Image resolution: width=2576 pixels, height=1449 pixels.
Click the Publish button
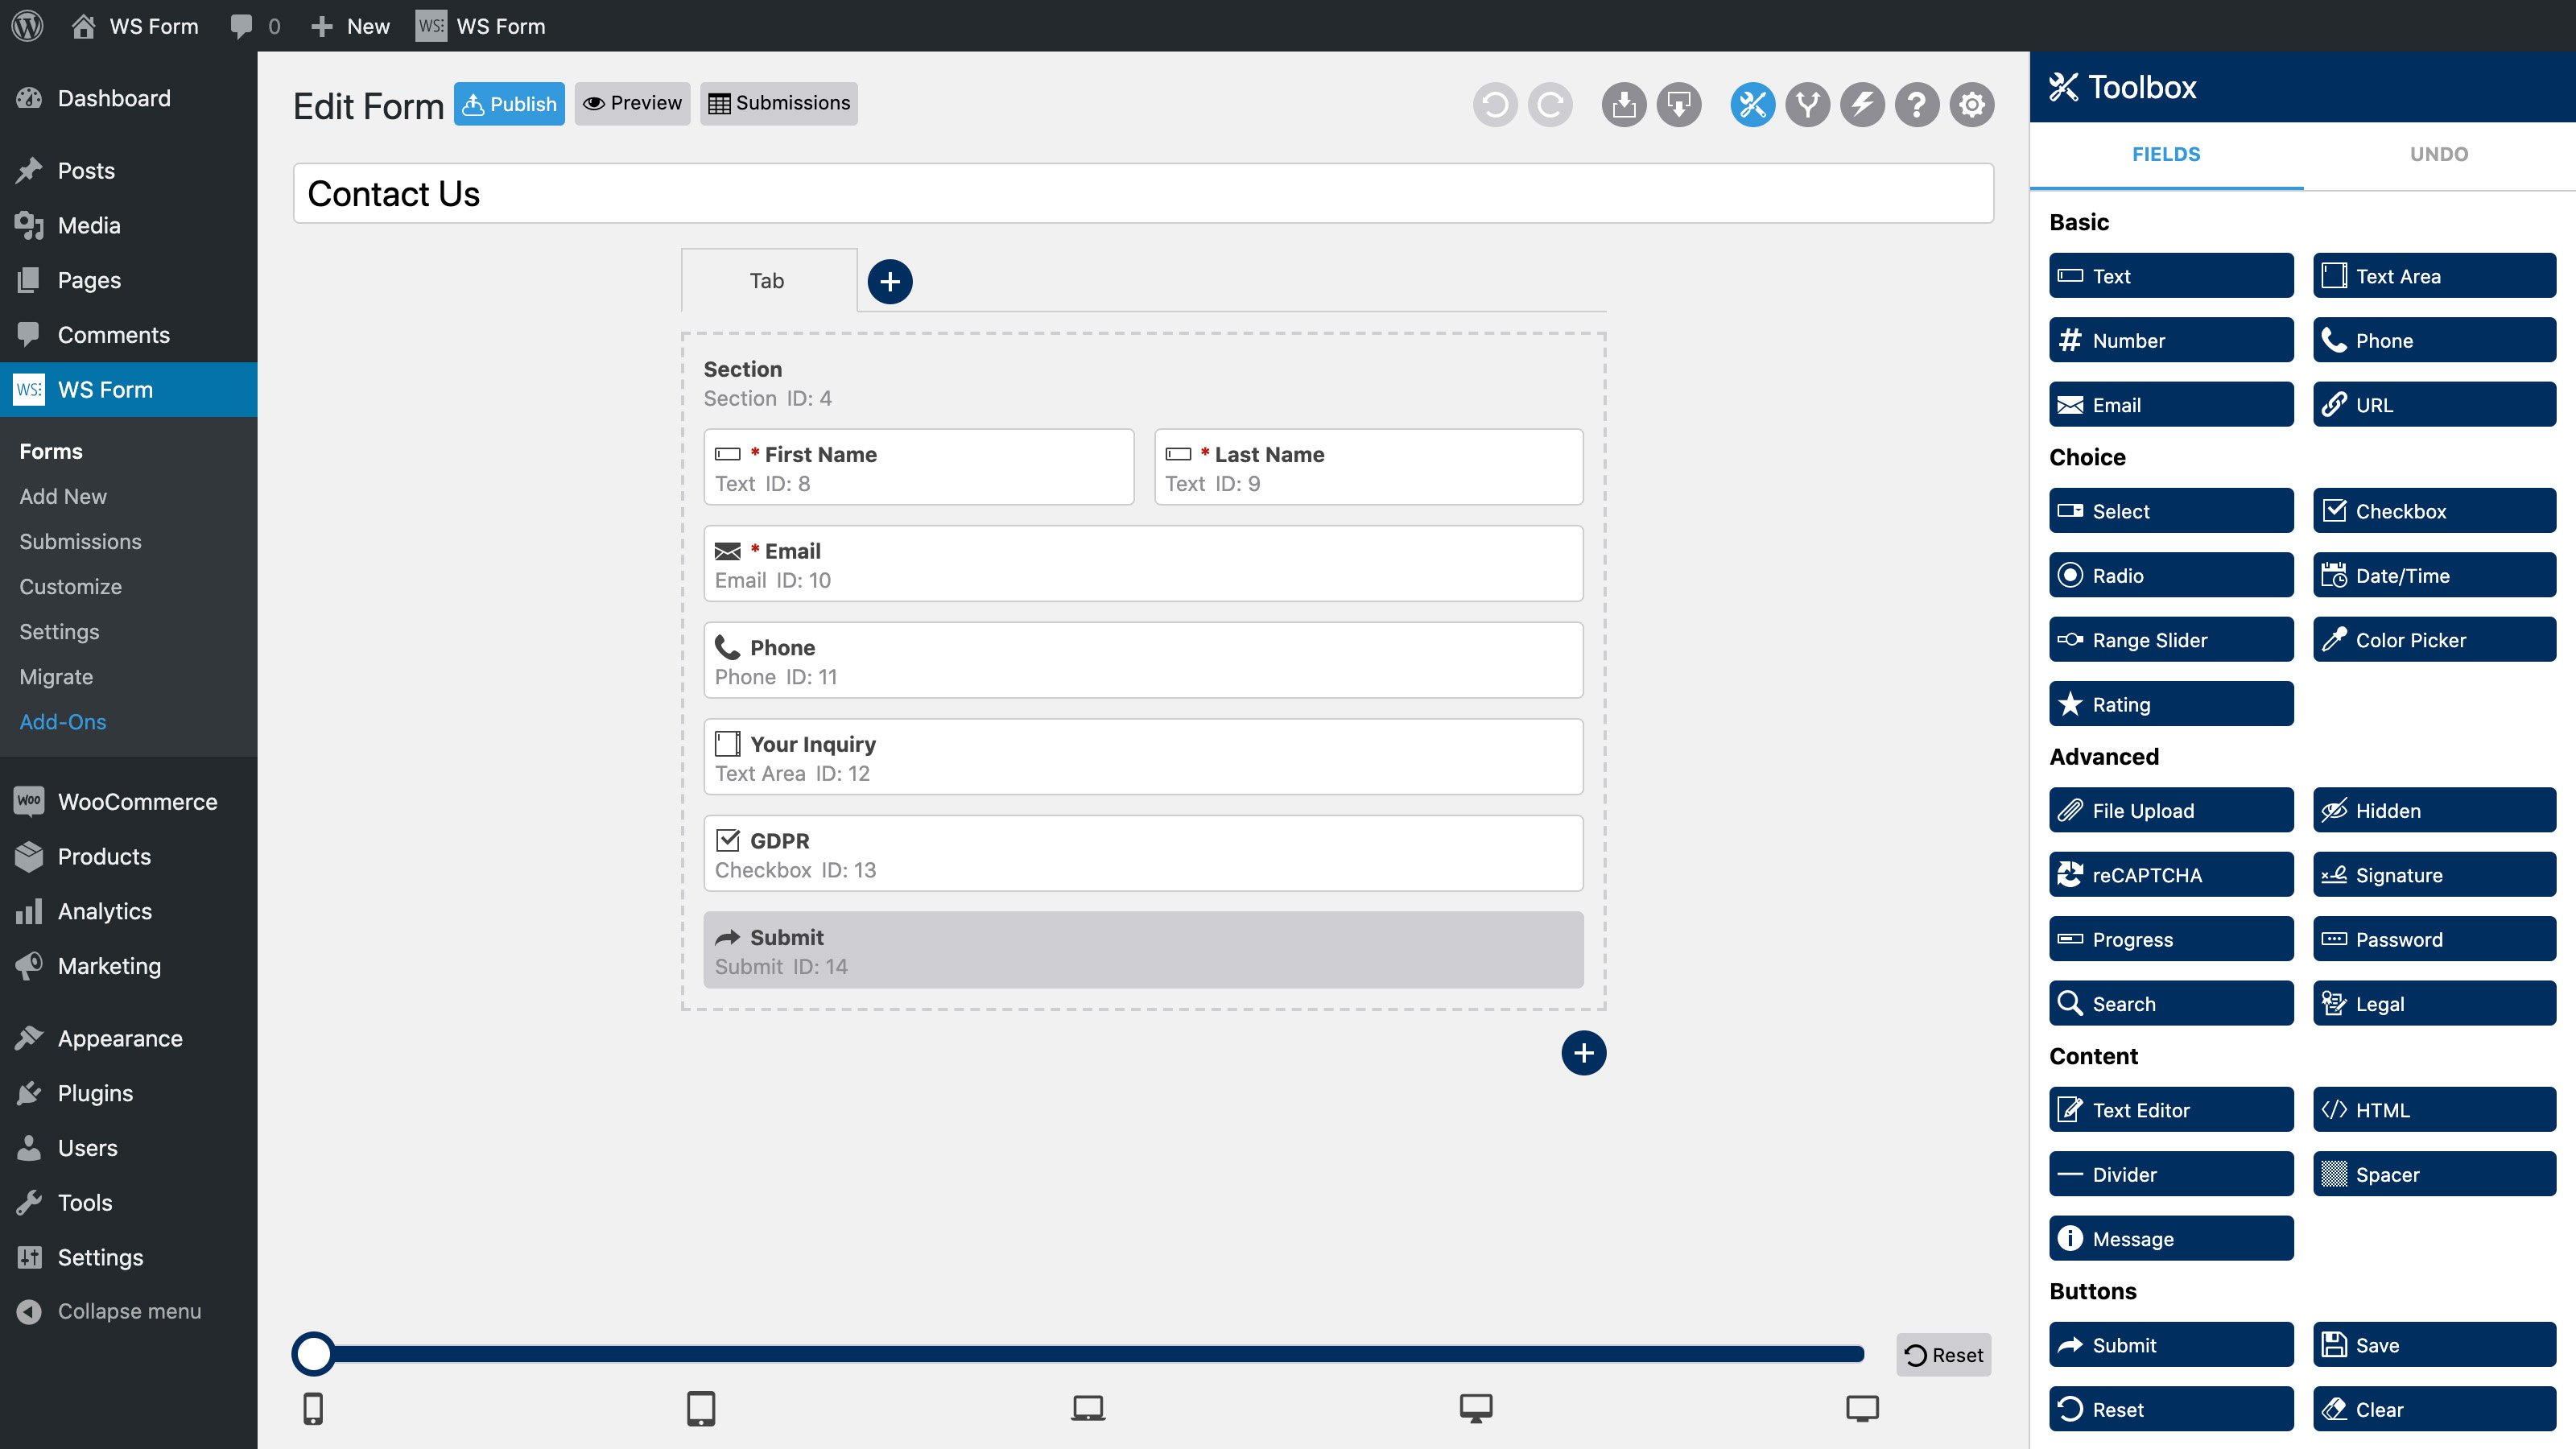pyautogui.click(x=509, y=104)
